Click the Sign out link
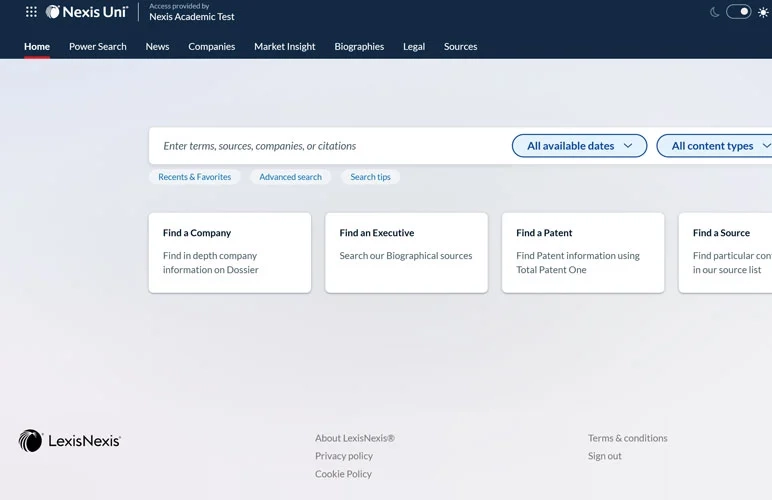Viewport: 772px width, 500px height. click(x=605, y=456)
